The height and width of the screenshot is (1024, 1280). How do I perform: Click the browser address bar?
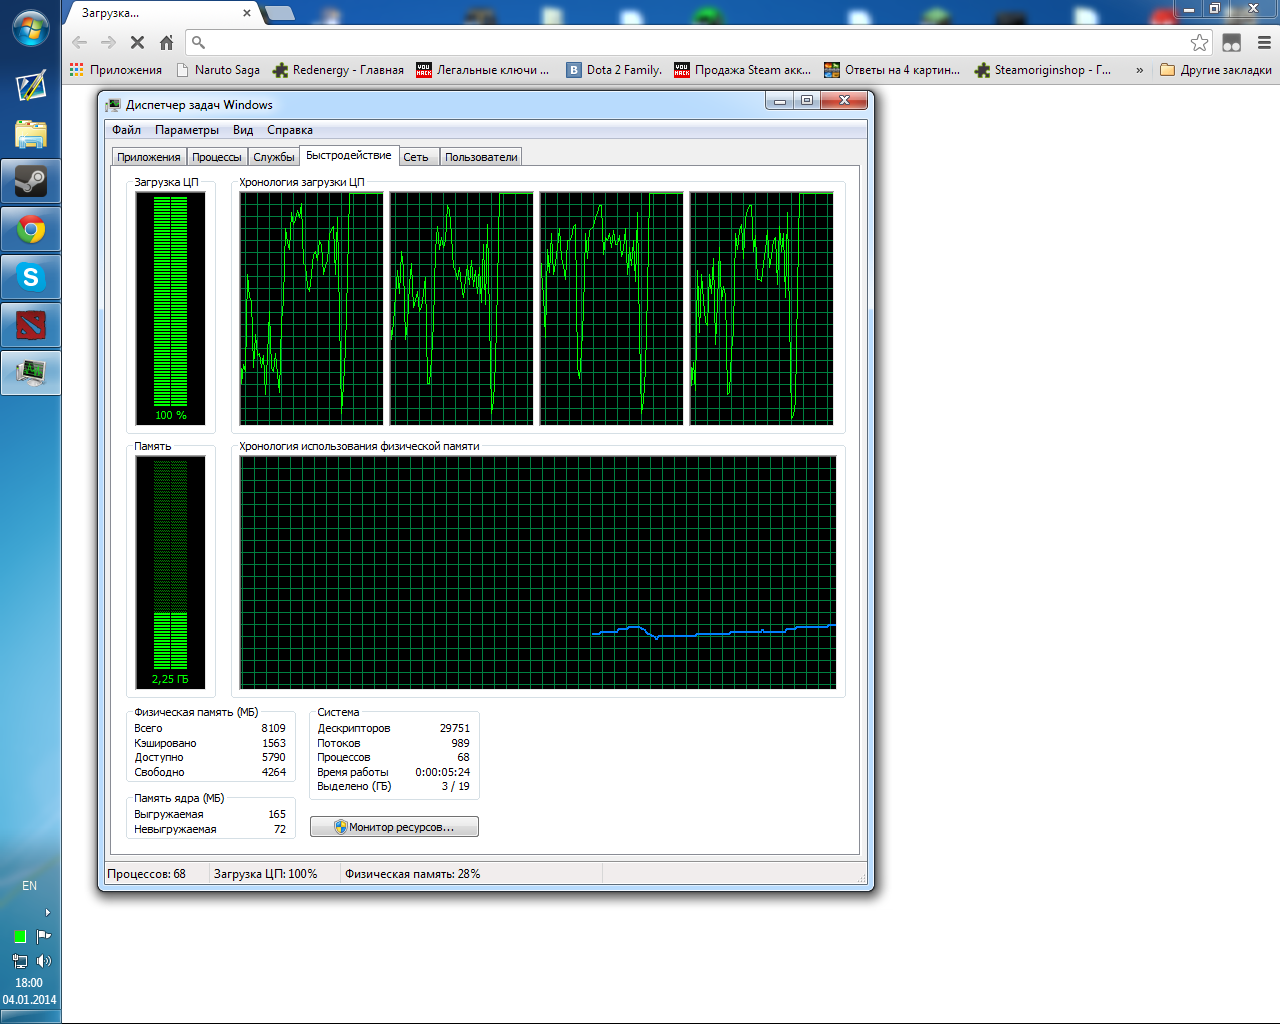690,42
